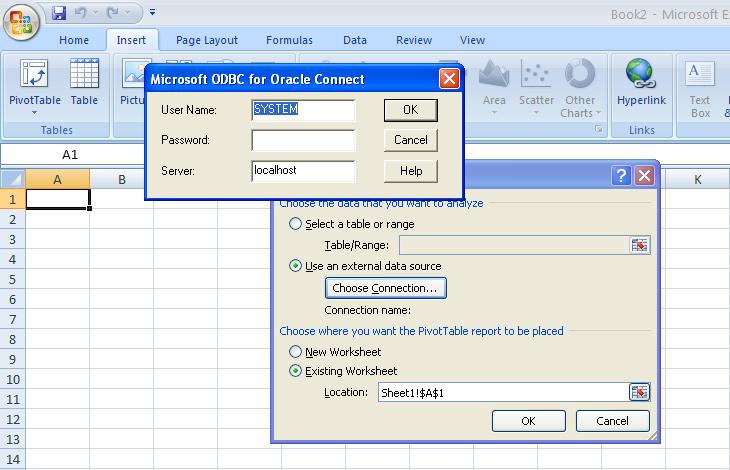
Task: Open the Page Layout tab
Action: [207, 40]
